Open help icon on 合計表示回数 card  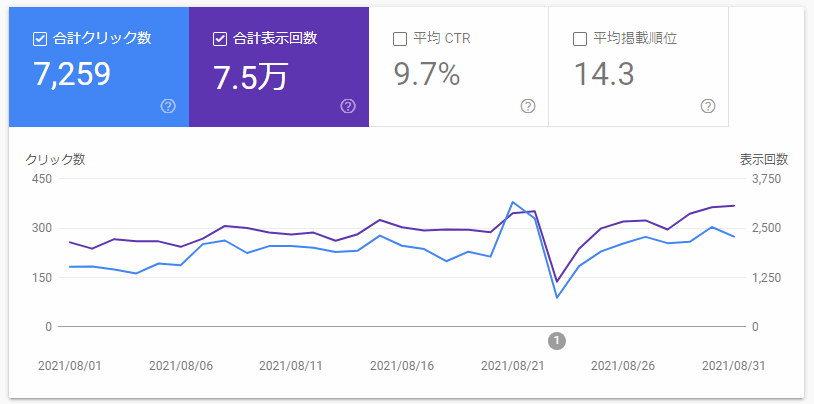coord(348,106)
